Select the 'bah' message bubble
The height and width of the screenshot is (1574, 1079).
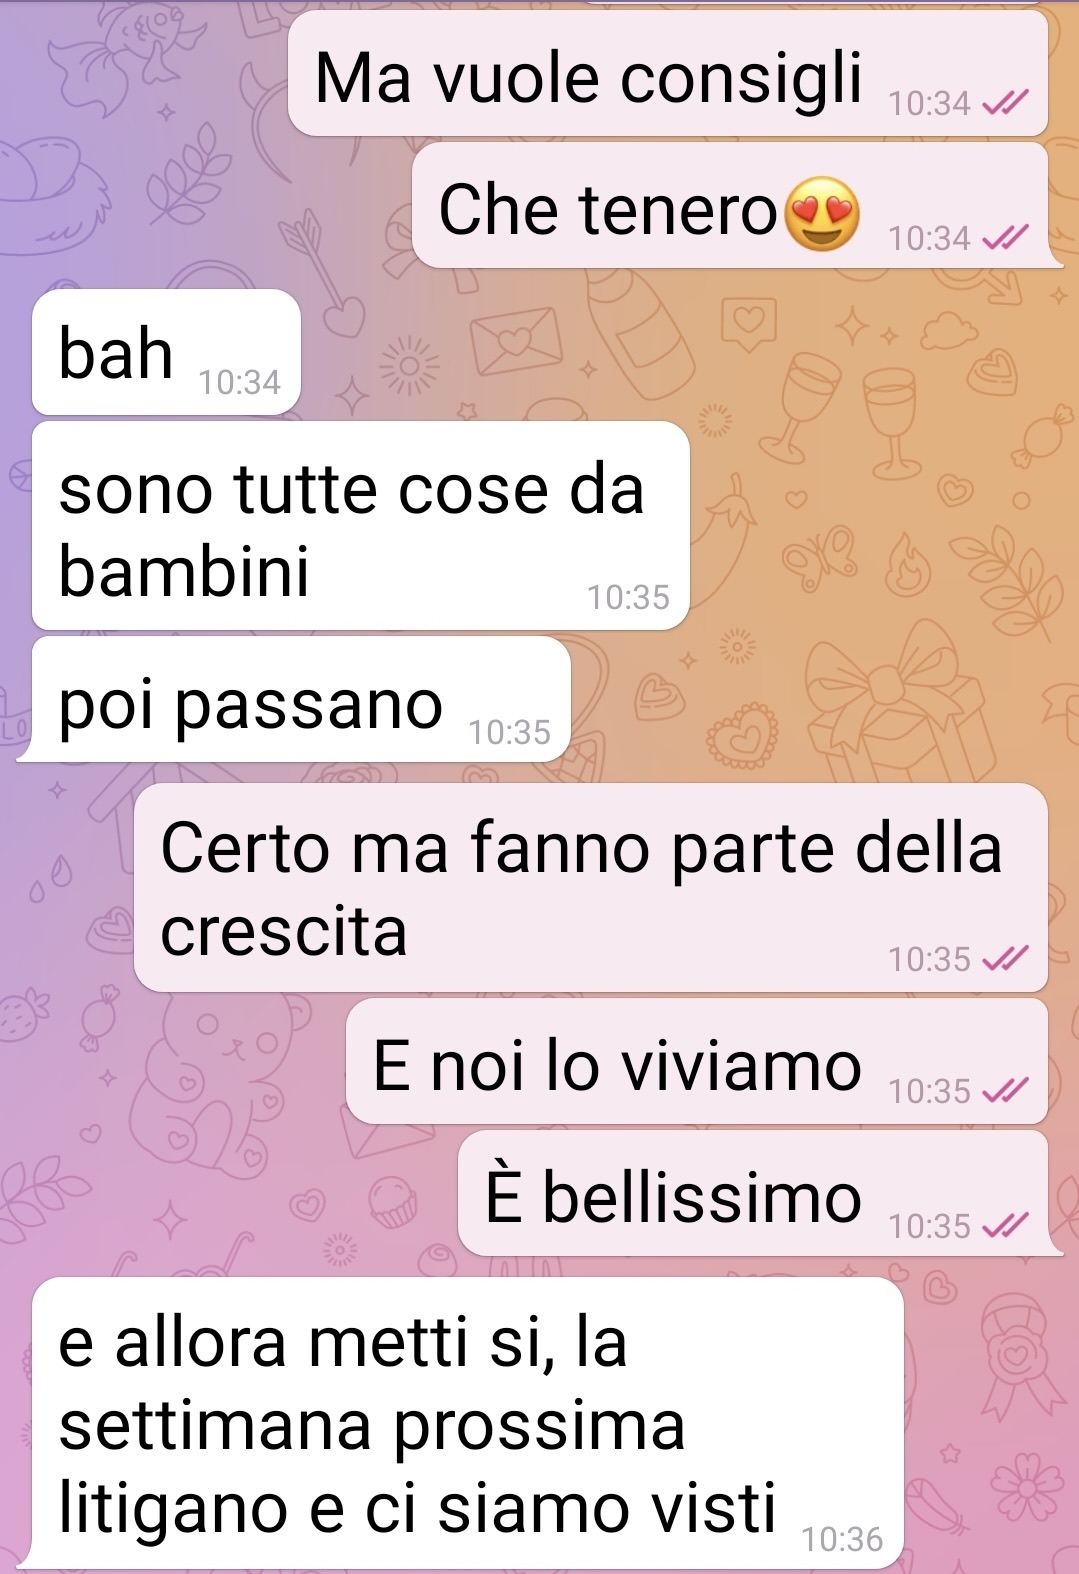[x=167, y=352]
